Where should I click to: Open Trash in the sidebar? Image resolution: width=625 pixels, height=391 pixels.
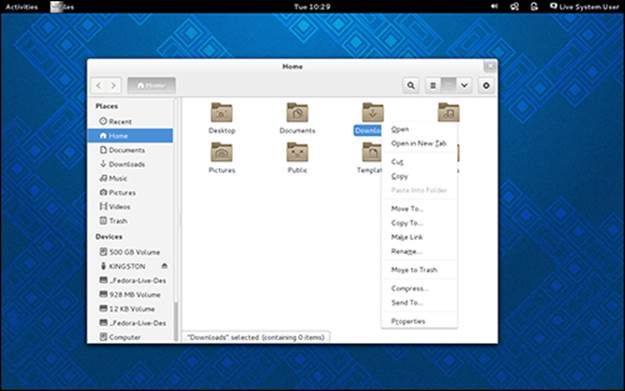[x=130, y=220]
